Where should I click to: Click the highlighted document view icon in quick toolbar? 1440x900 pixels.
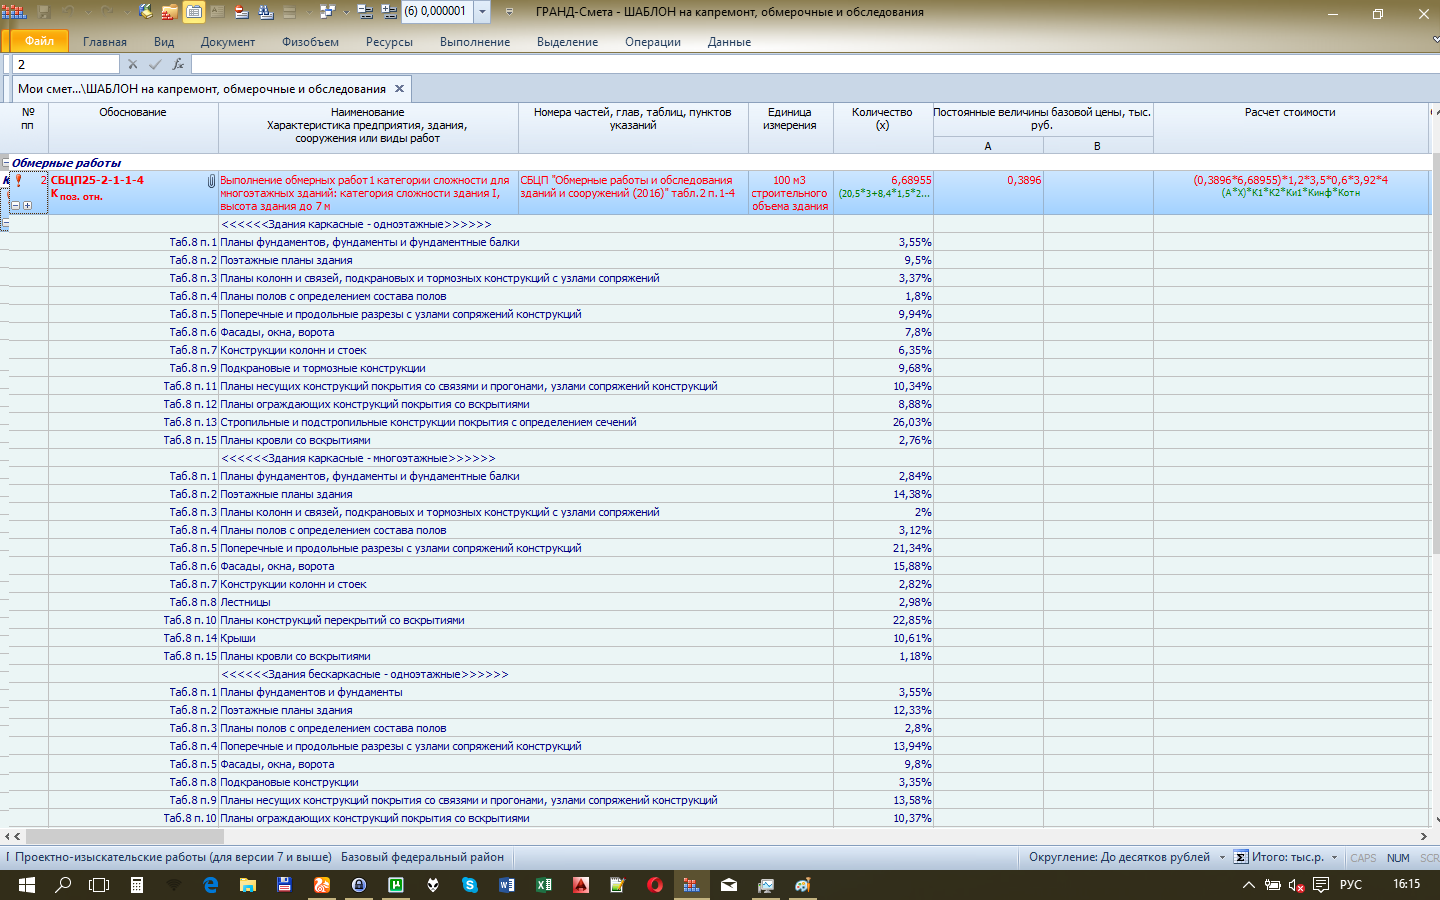tap(193, 12)
